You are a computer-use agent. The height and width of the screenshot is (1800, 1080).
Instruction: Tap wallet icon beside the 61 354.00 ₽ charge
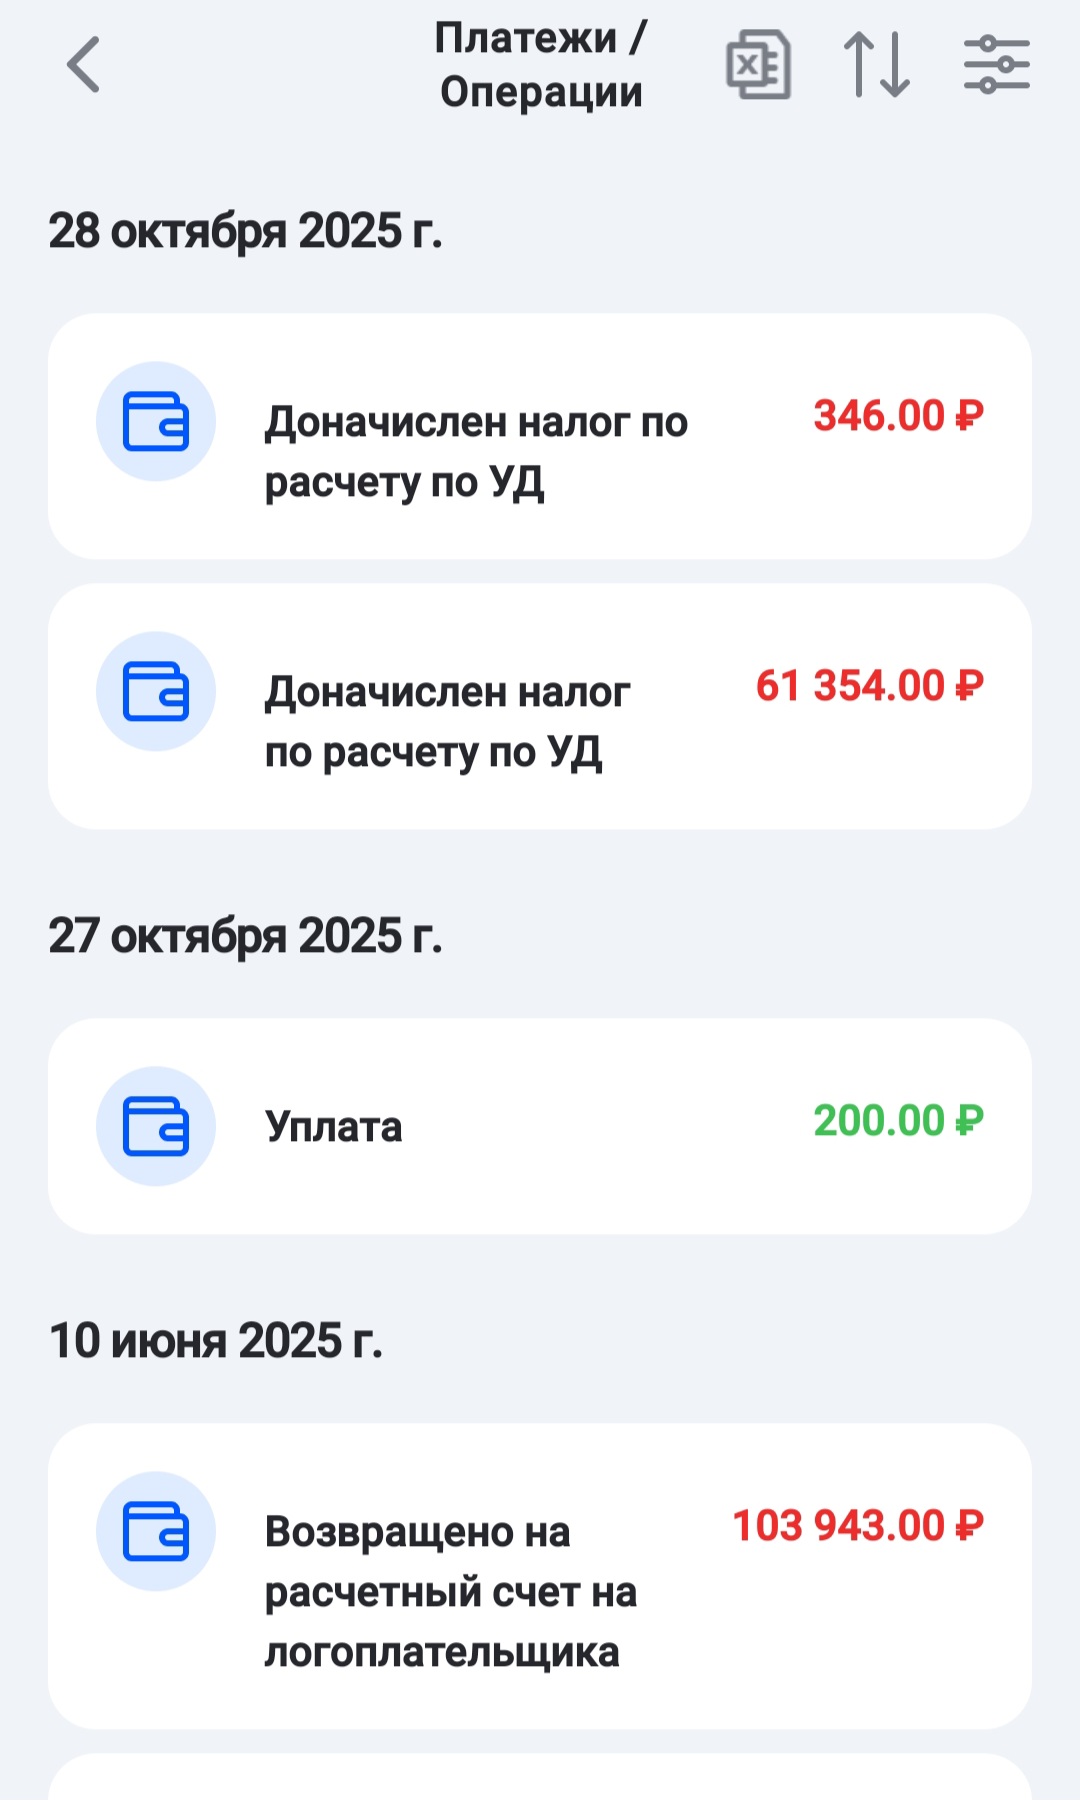click(156, 691)
